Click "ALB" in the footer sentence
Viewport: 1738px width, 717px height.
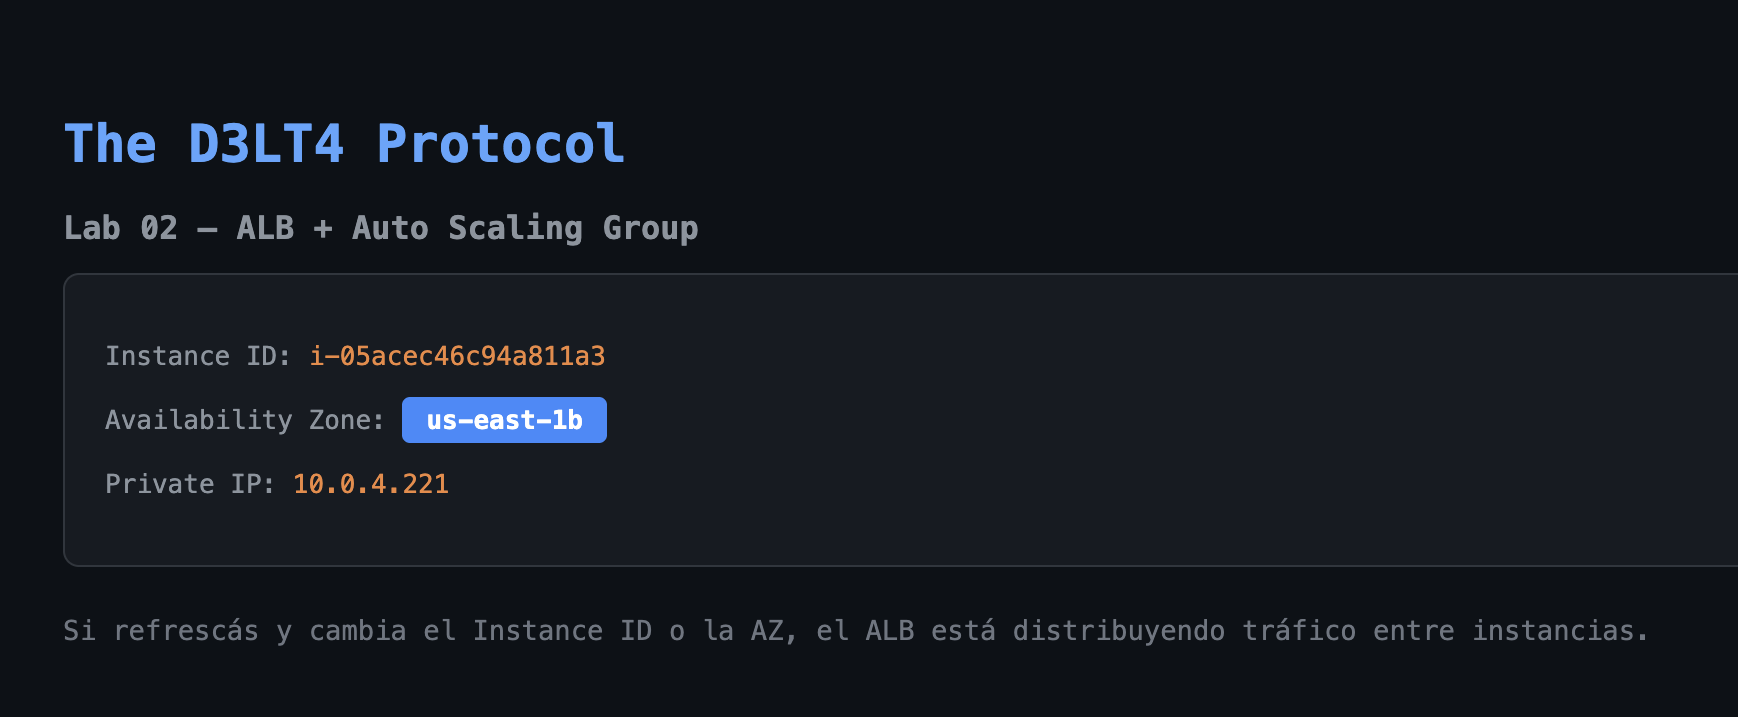[889, 631]
